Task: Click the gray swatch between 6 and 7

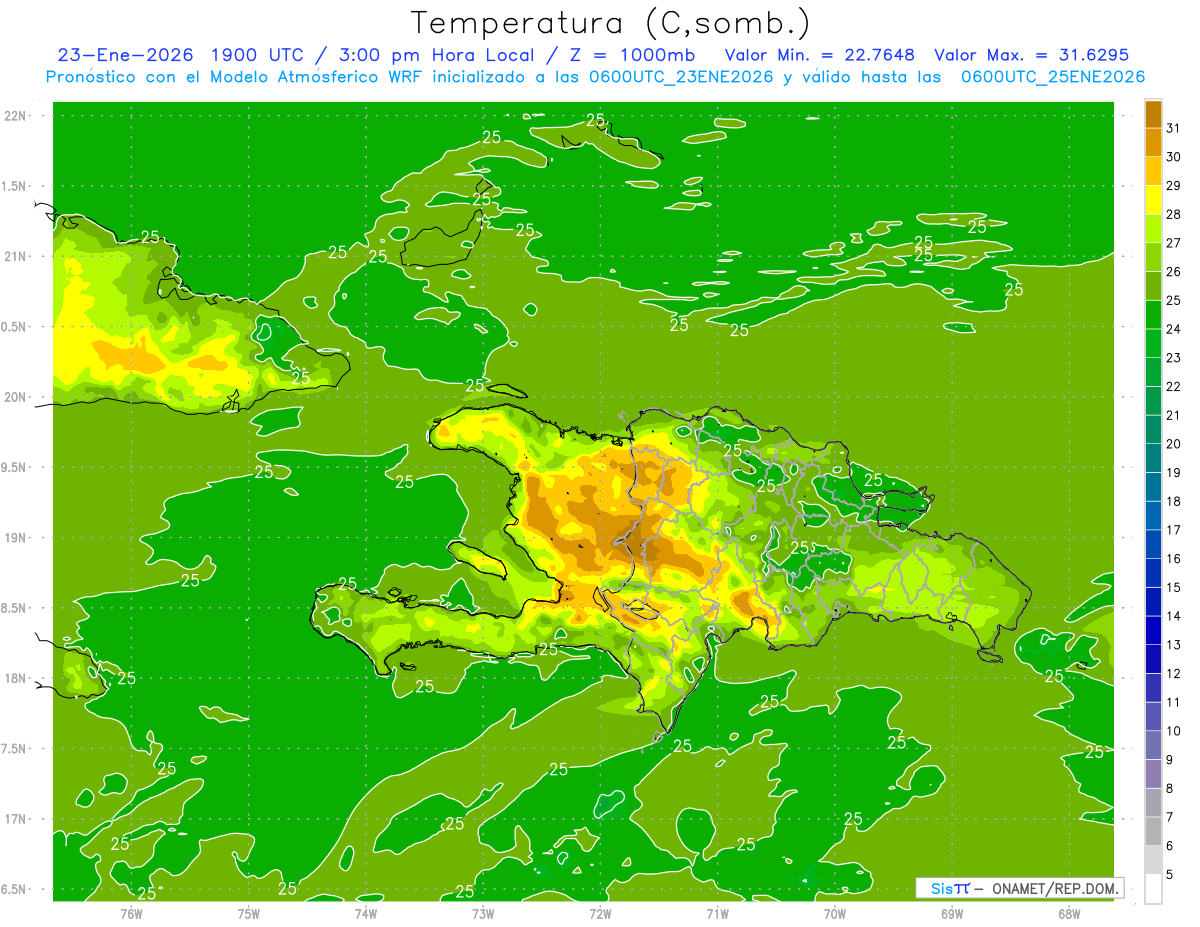Action: 1153,831
